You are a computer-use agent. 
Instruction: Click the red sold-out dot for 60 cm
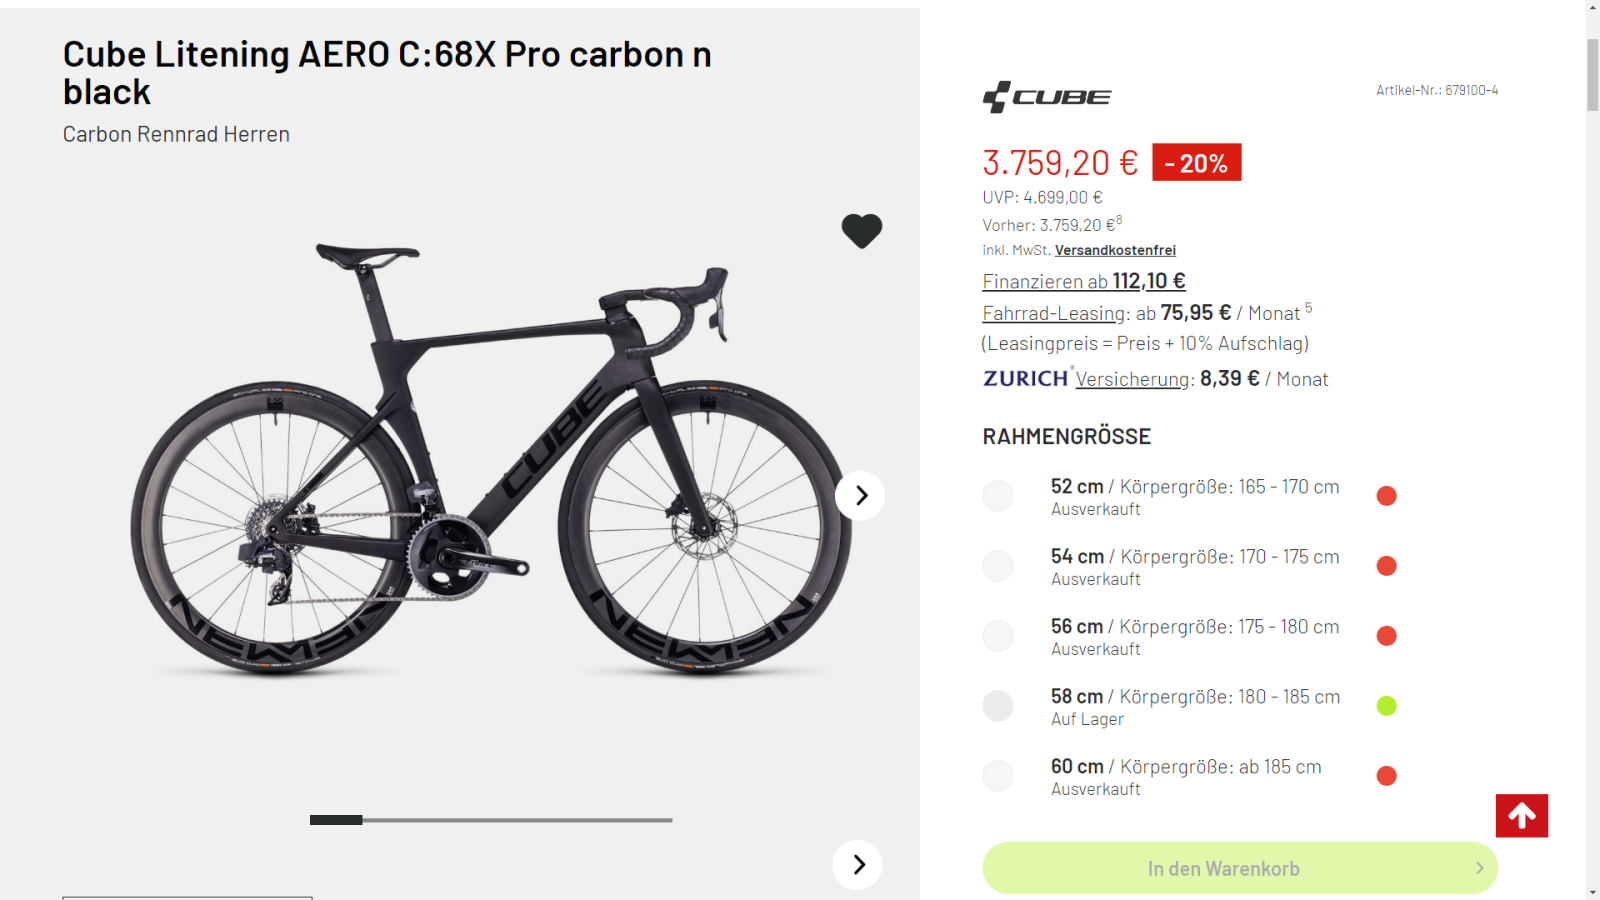(x=1386, y=776)
